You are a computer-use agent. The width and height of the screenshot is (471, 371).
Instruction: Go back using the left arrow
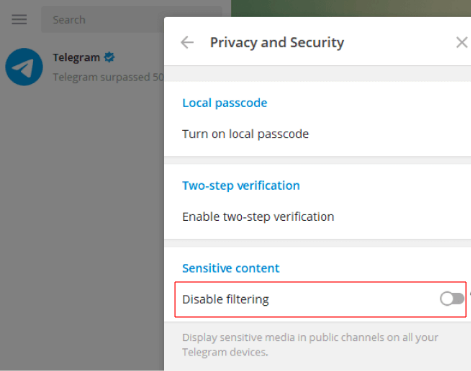click(x=187, y=42)
